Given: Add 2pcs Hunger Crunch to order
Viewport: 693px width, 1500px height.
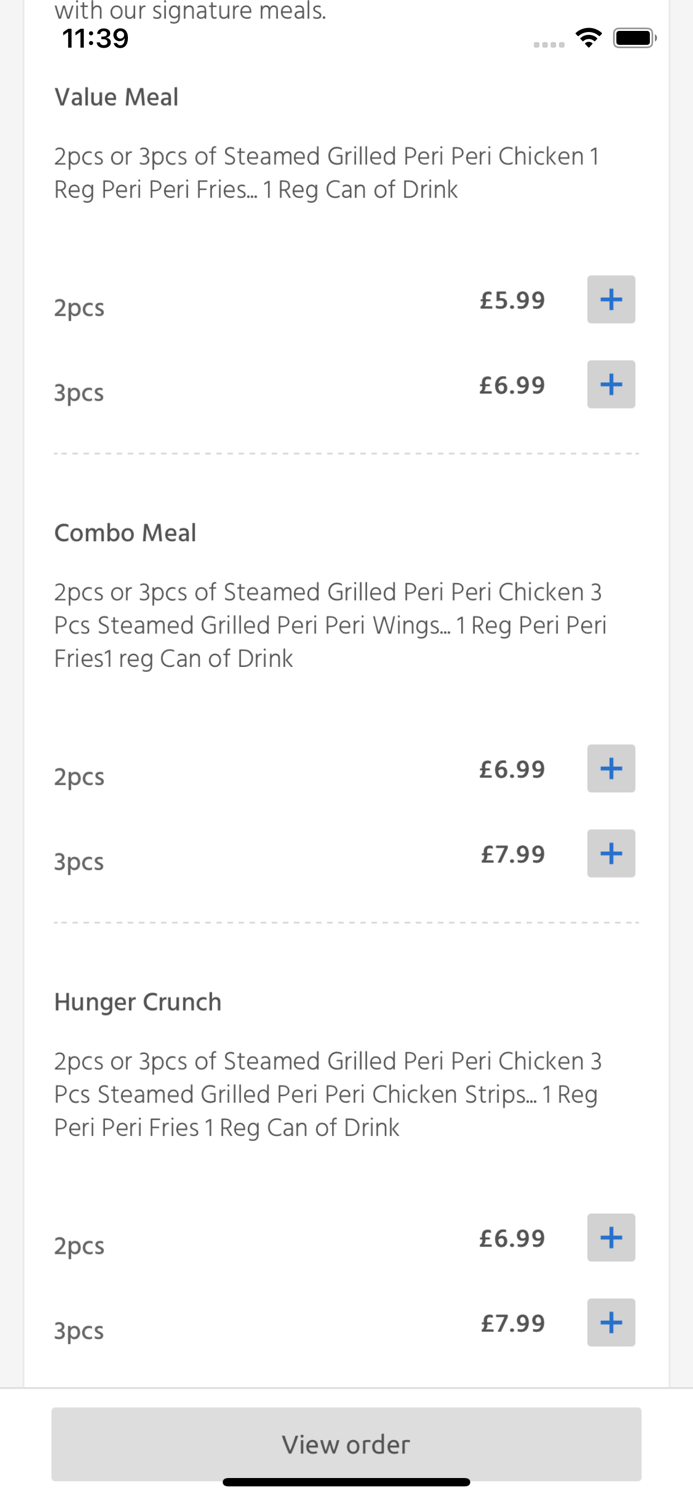Looking at the screenshot, I should coord(611,1237).
